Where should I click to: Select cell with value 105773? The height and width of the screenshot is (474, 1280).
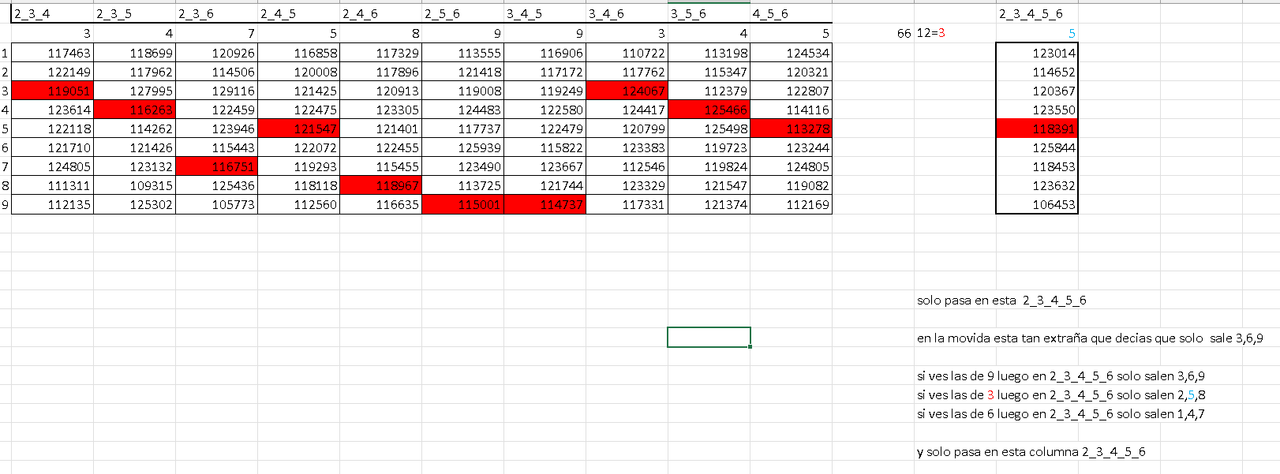pos(217,204)
